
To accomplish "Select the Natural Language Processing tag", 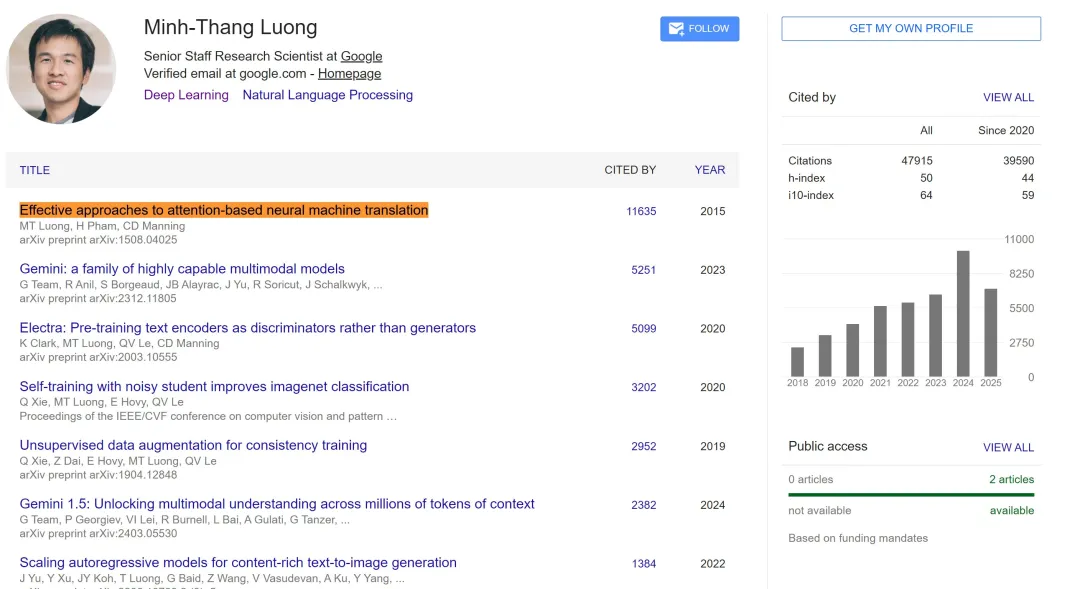I will click(327, 95).
